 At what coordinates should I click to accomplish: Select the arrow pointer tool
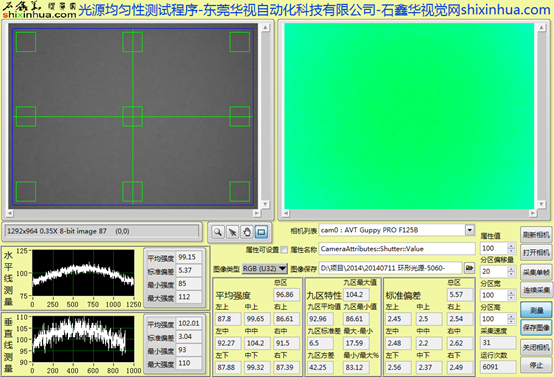232,232
